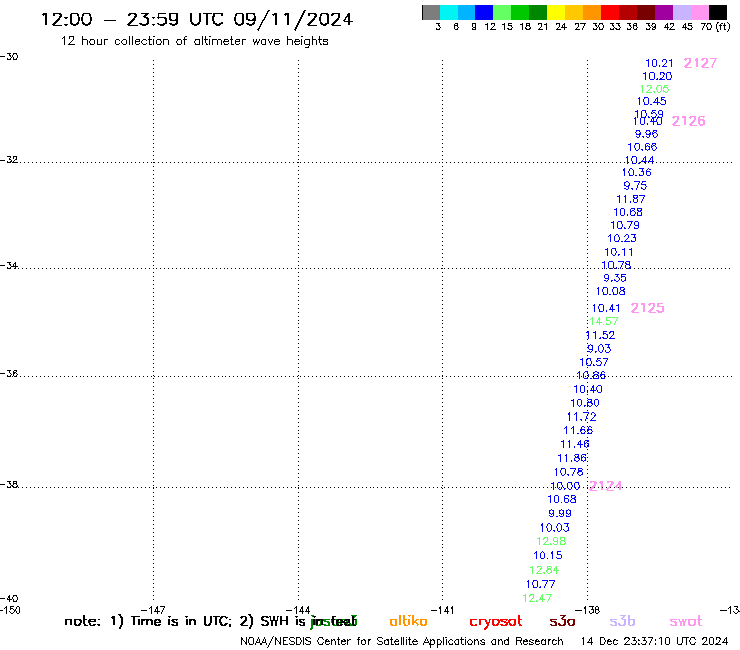Click the green wave height value 12.98
The height and width of the screenshot is (650, 740).
click(x=551, y=541)
